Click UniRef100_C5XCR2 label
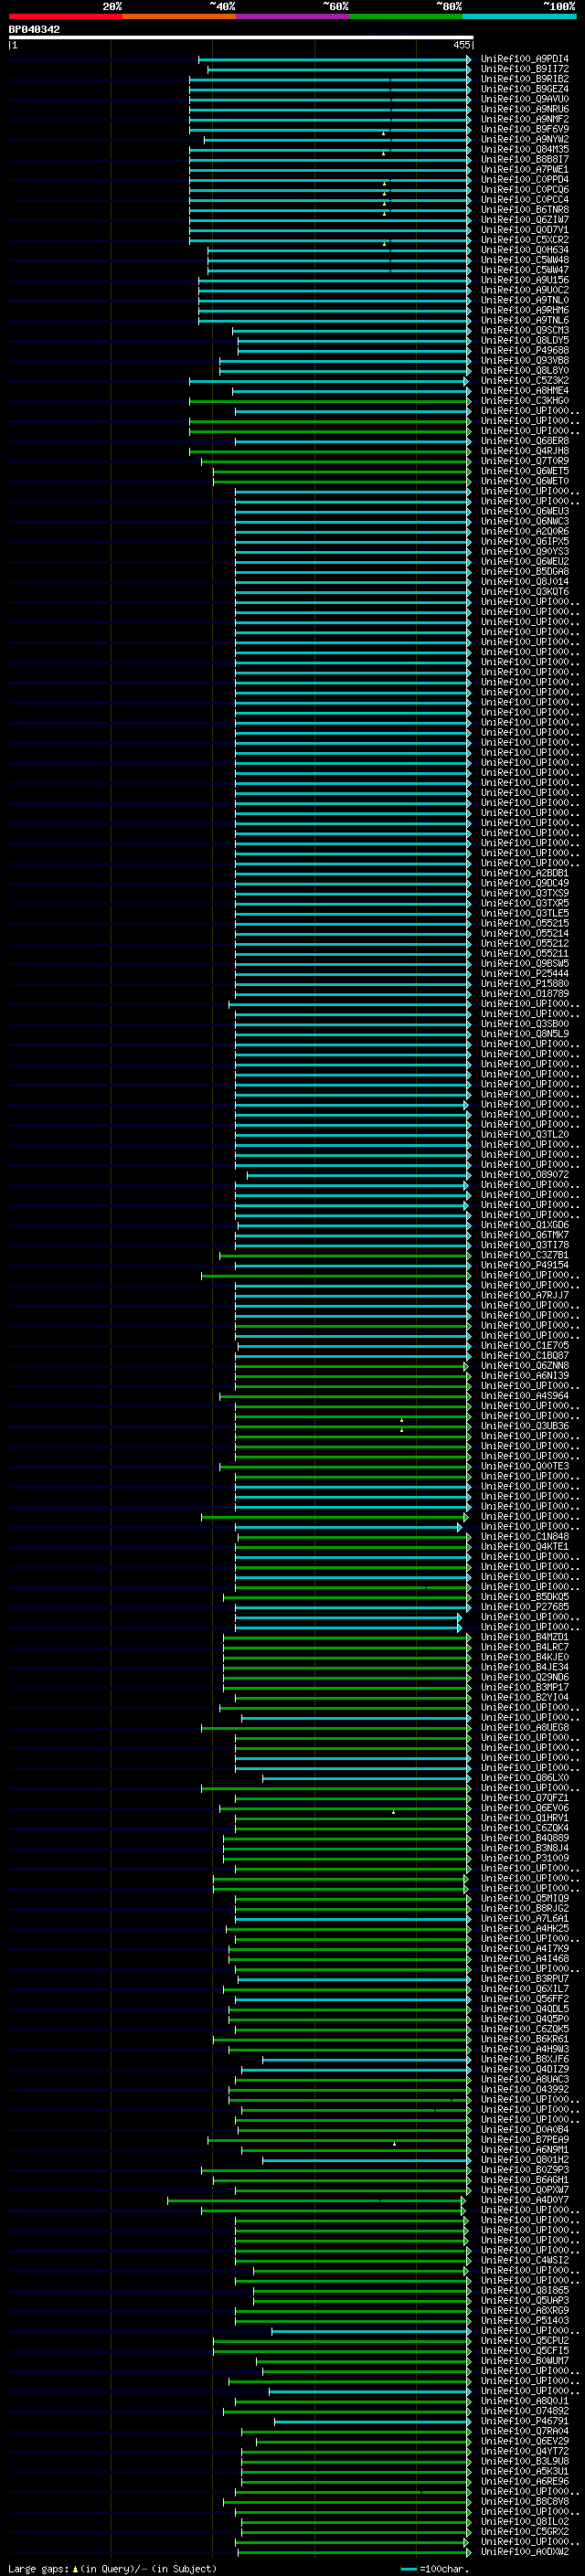Screen dimensions: 585x2576 (x=525, y=239)
